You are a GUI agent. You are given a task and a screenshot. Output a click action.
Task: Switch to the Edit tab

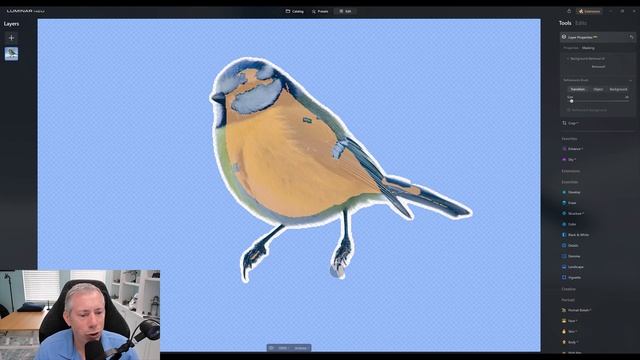(345, 11)
